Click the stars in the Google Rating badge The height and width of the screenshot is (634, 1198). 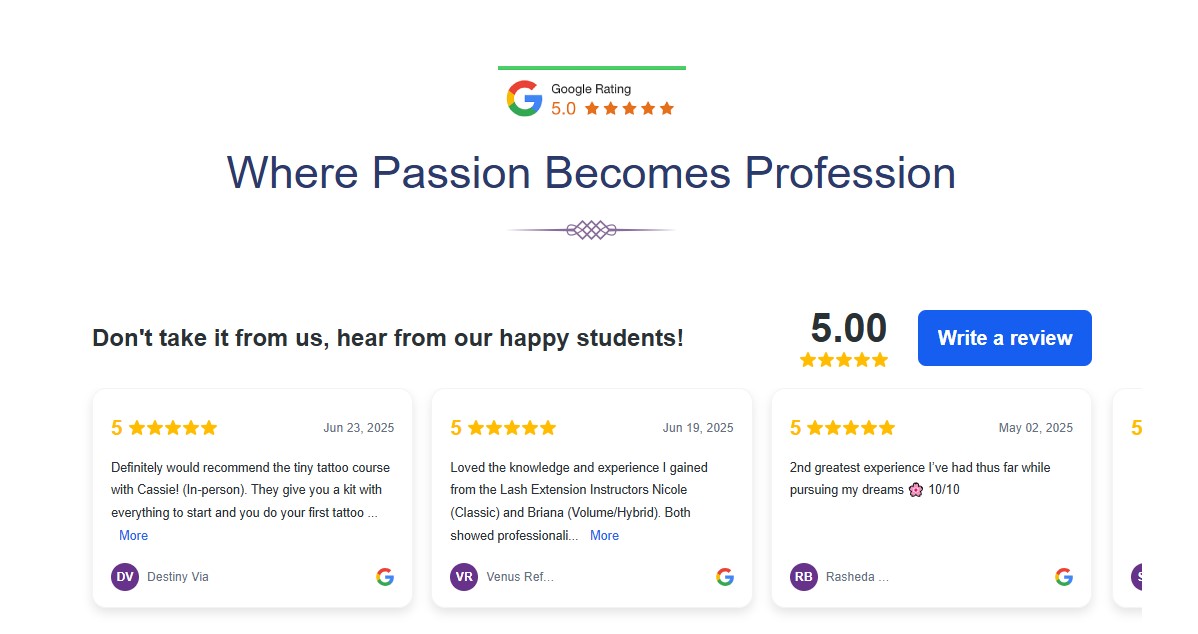629,109
